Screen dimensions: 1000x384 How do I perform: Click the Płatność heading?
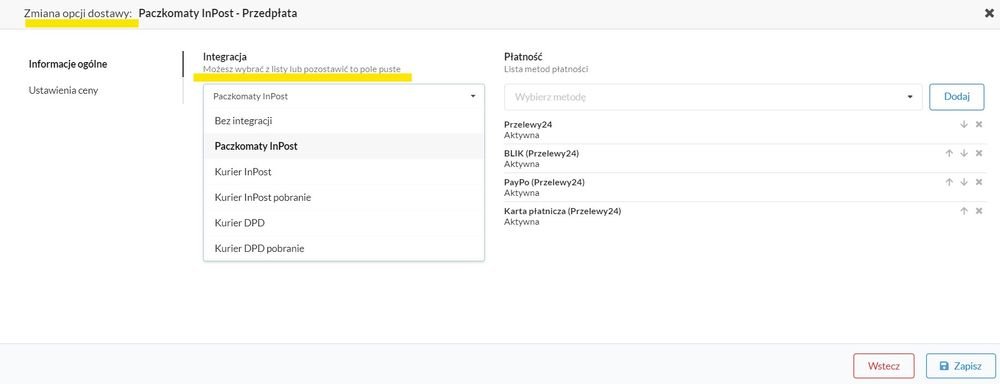pos(523,57)
